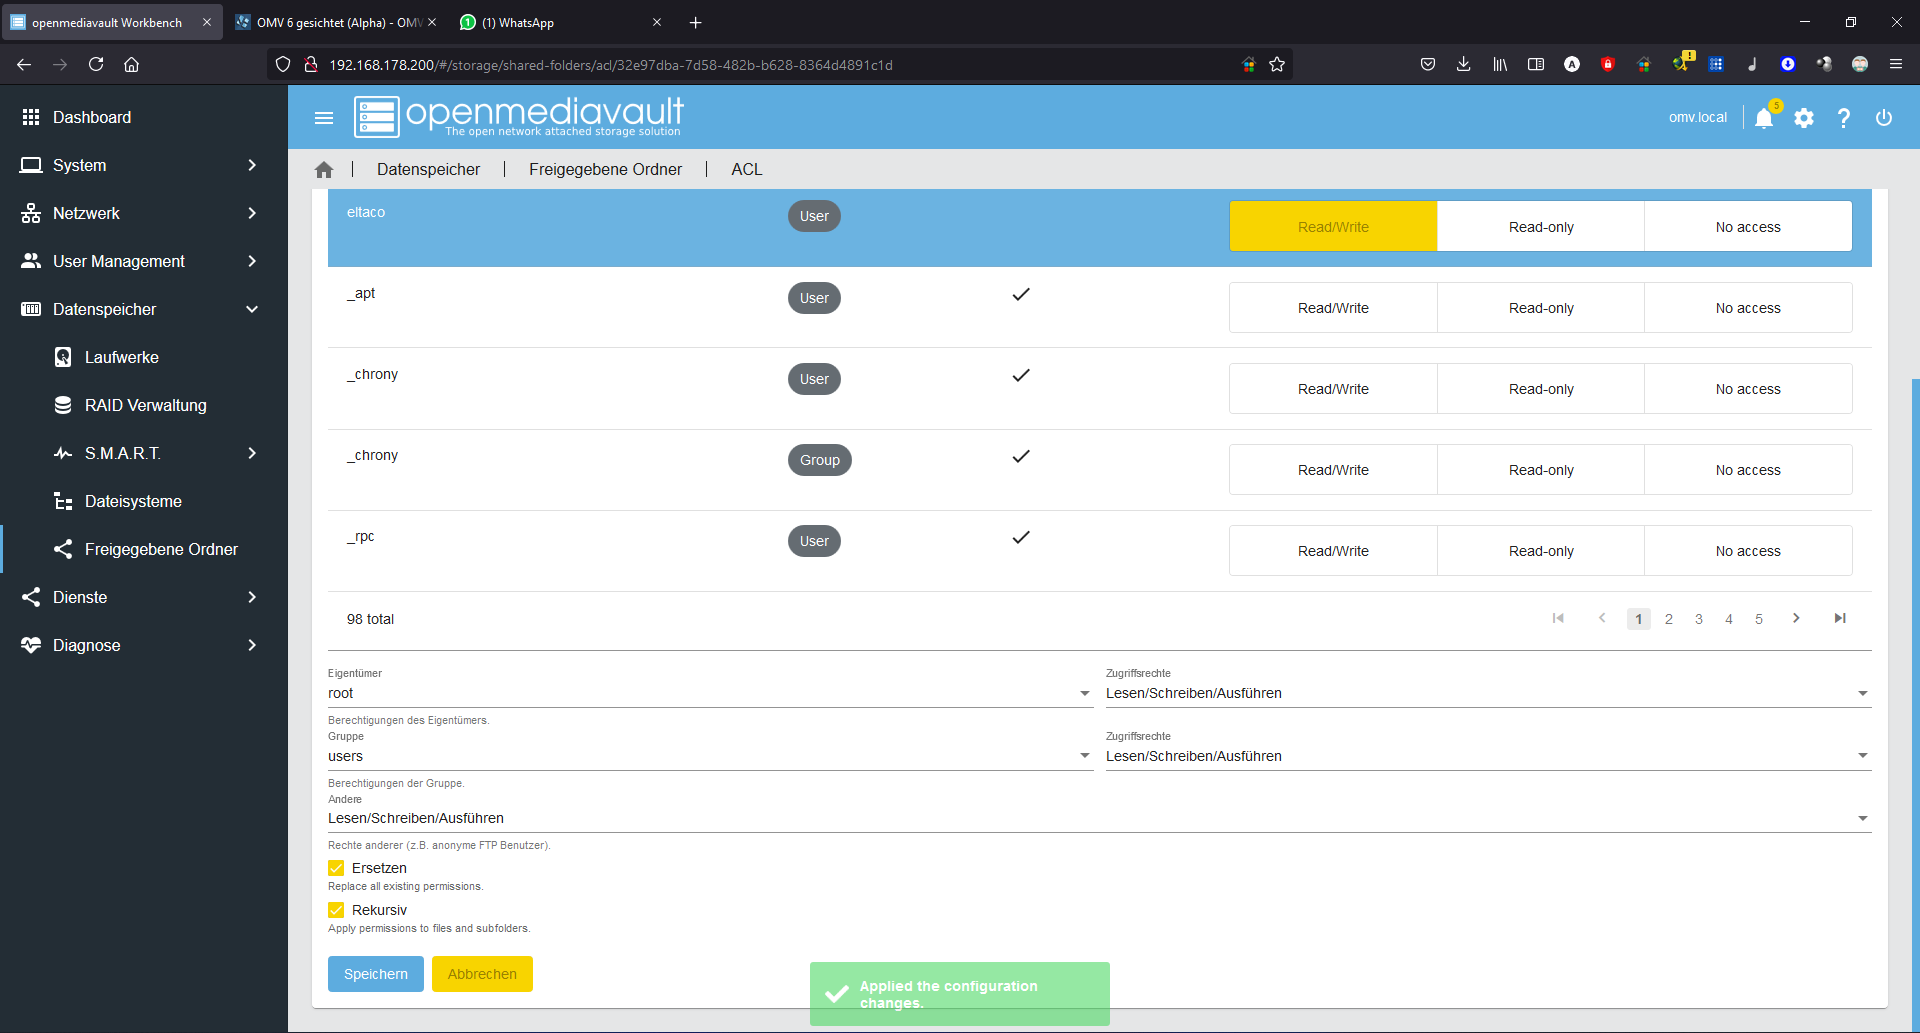Go to page 2 of user list
1920x1033 pixels.
tap(1668, 619)
